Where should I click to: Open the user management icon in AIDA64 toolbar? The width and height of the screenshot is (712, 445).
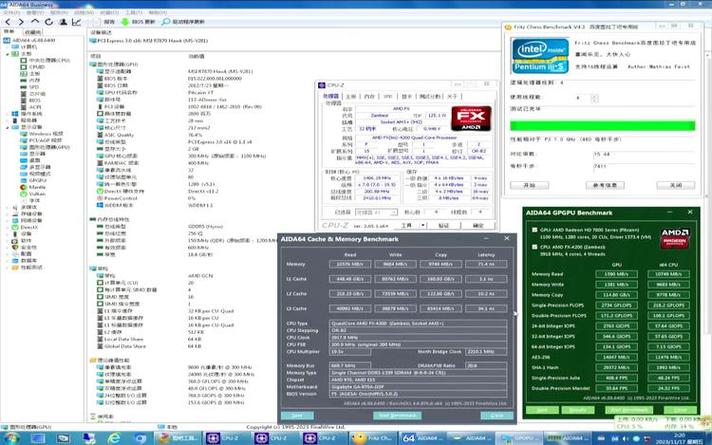63,22
